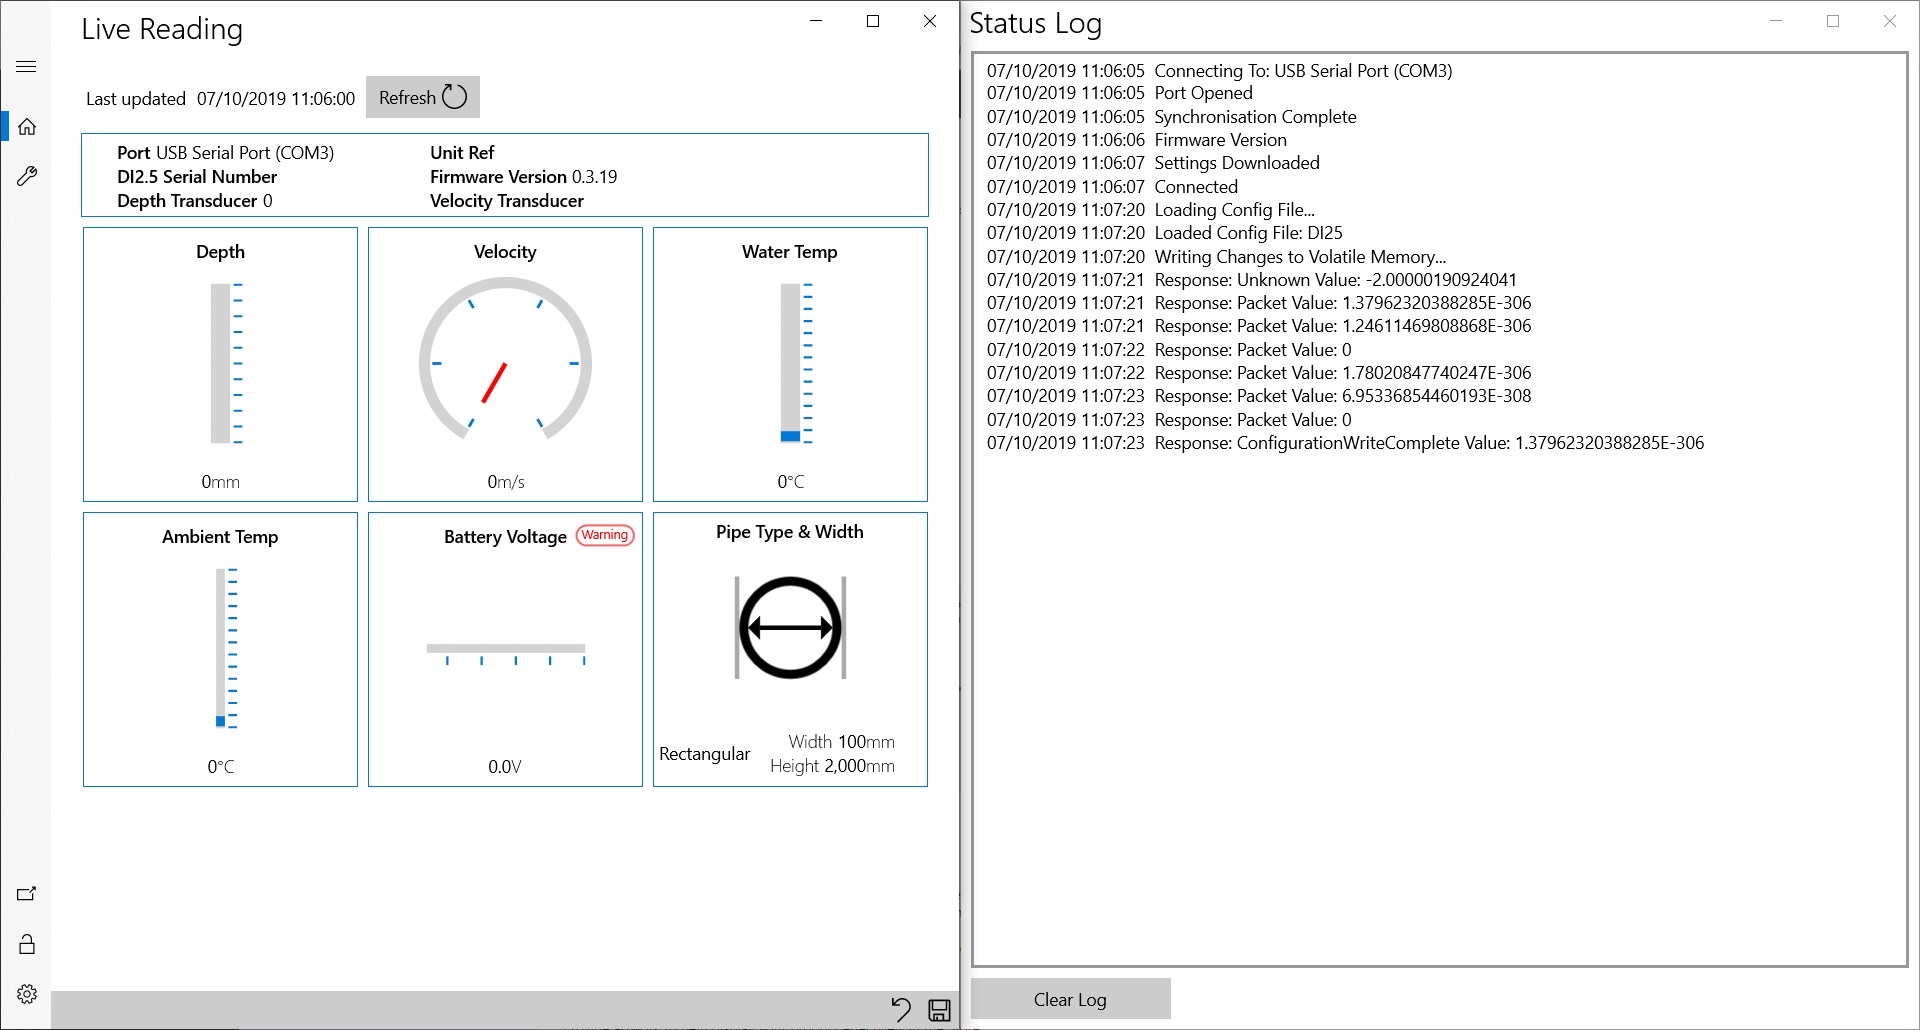Open the Water Temp tile
Screen dimensions: 1920x1030
click(x=790, y=364)
